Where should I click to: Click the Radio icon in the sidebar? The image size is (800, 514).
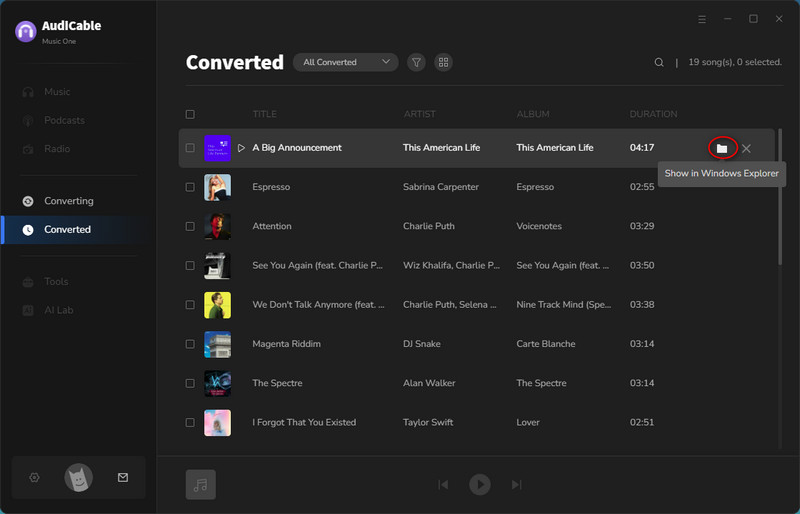[28, 149]
